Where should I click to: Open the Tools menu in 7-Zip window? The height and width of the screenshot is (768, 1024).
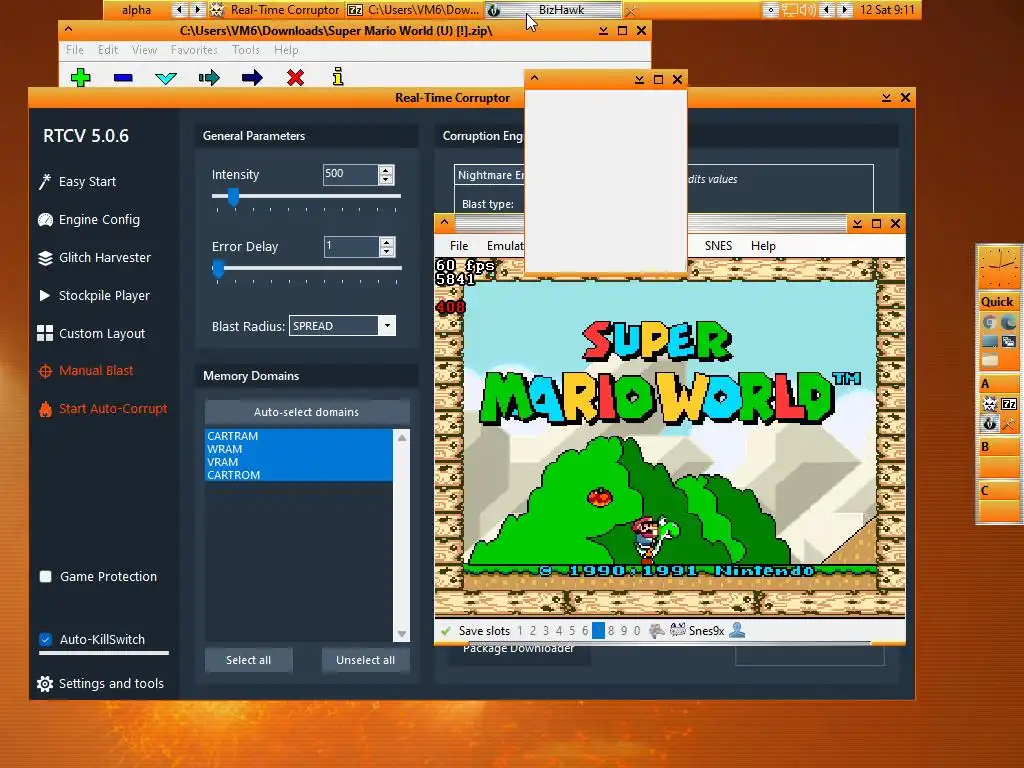(246, 50)
